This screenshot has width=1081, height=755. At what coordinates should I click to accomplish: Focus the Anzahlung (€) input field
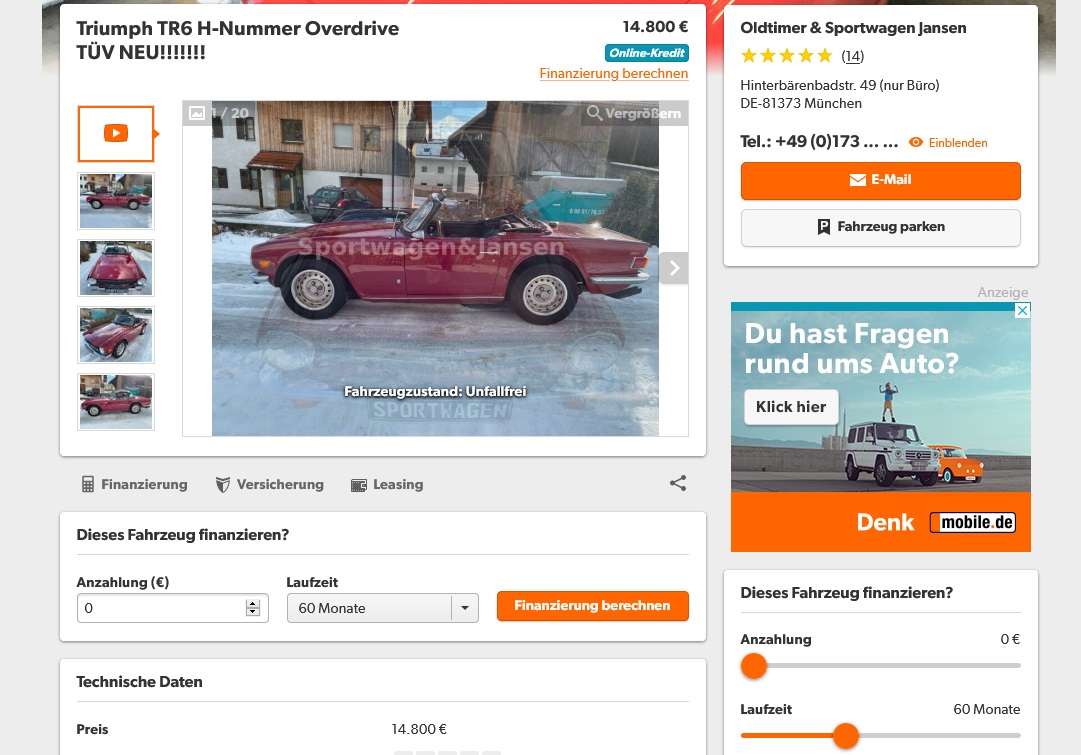(x=172, y=608)
